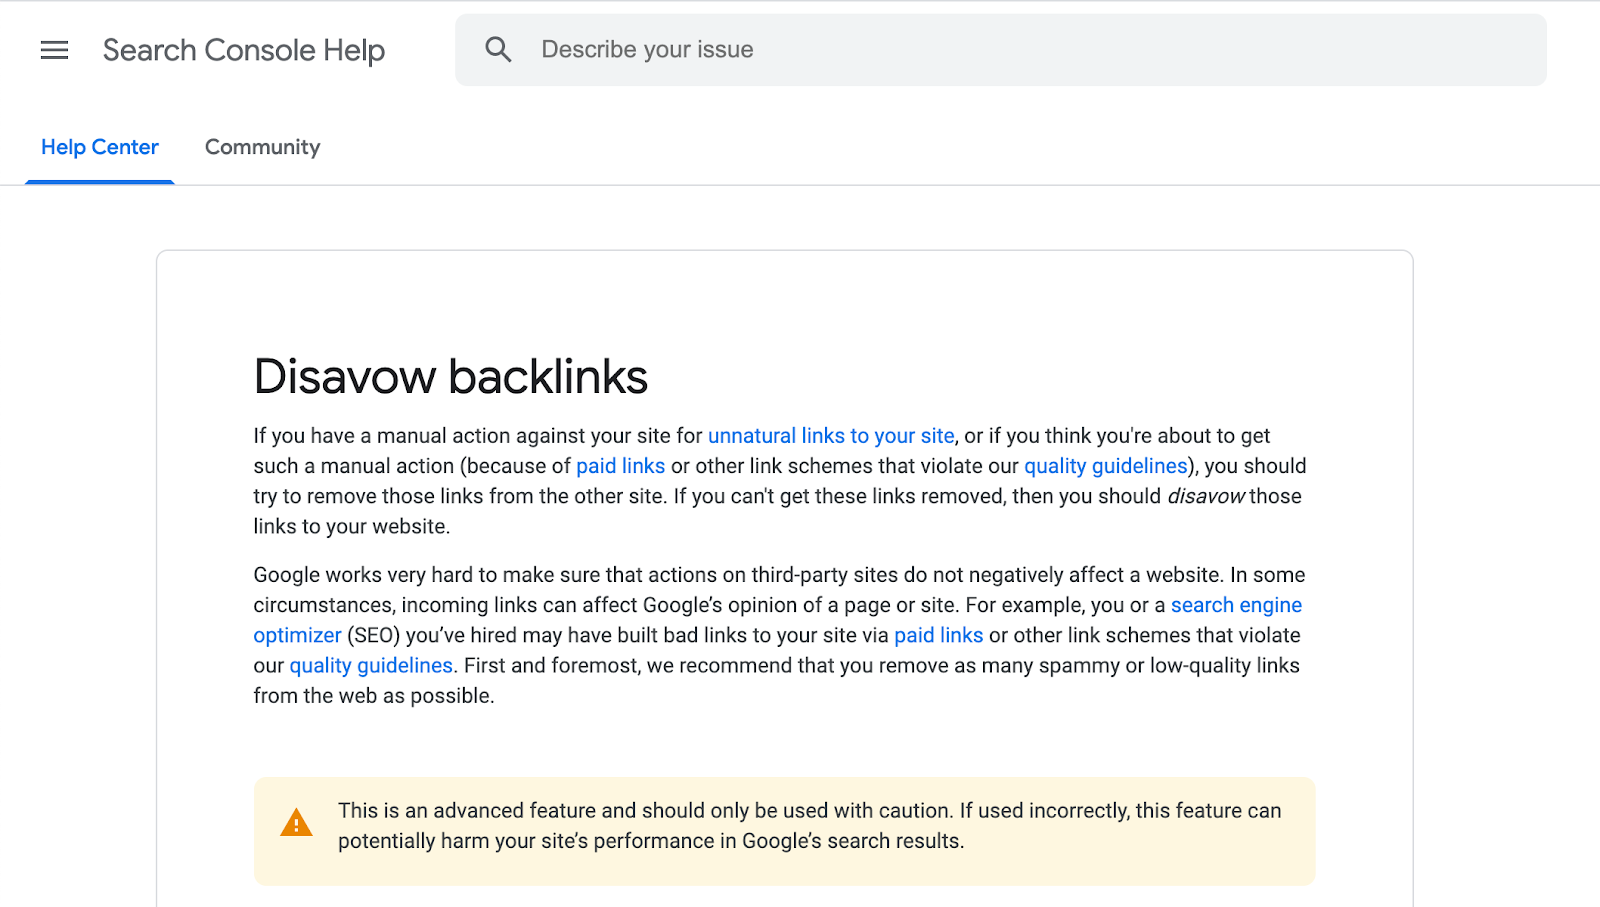The height and width of the screenshot is (907, 1600).
Task: Click the Search Console Help title
Action: (x=243, y=50)
